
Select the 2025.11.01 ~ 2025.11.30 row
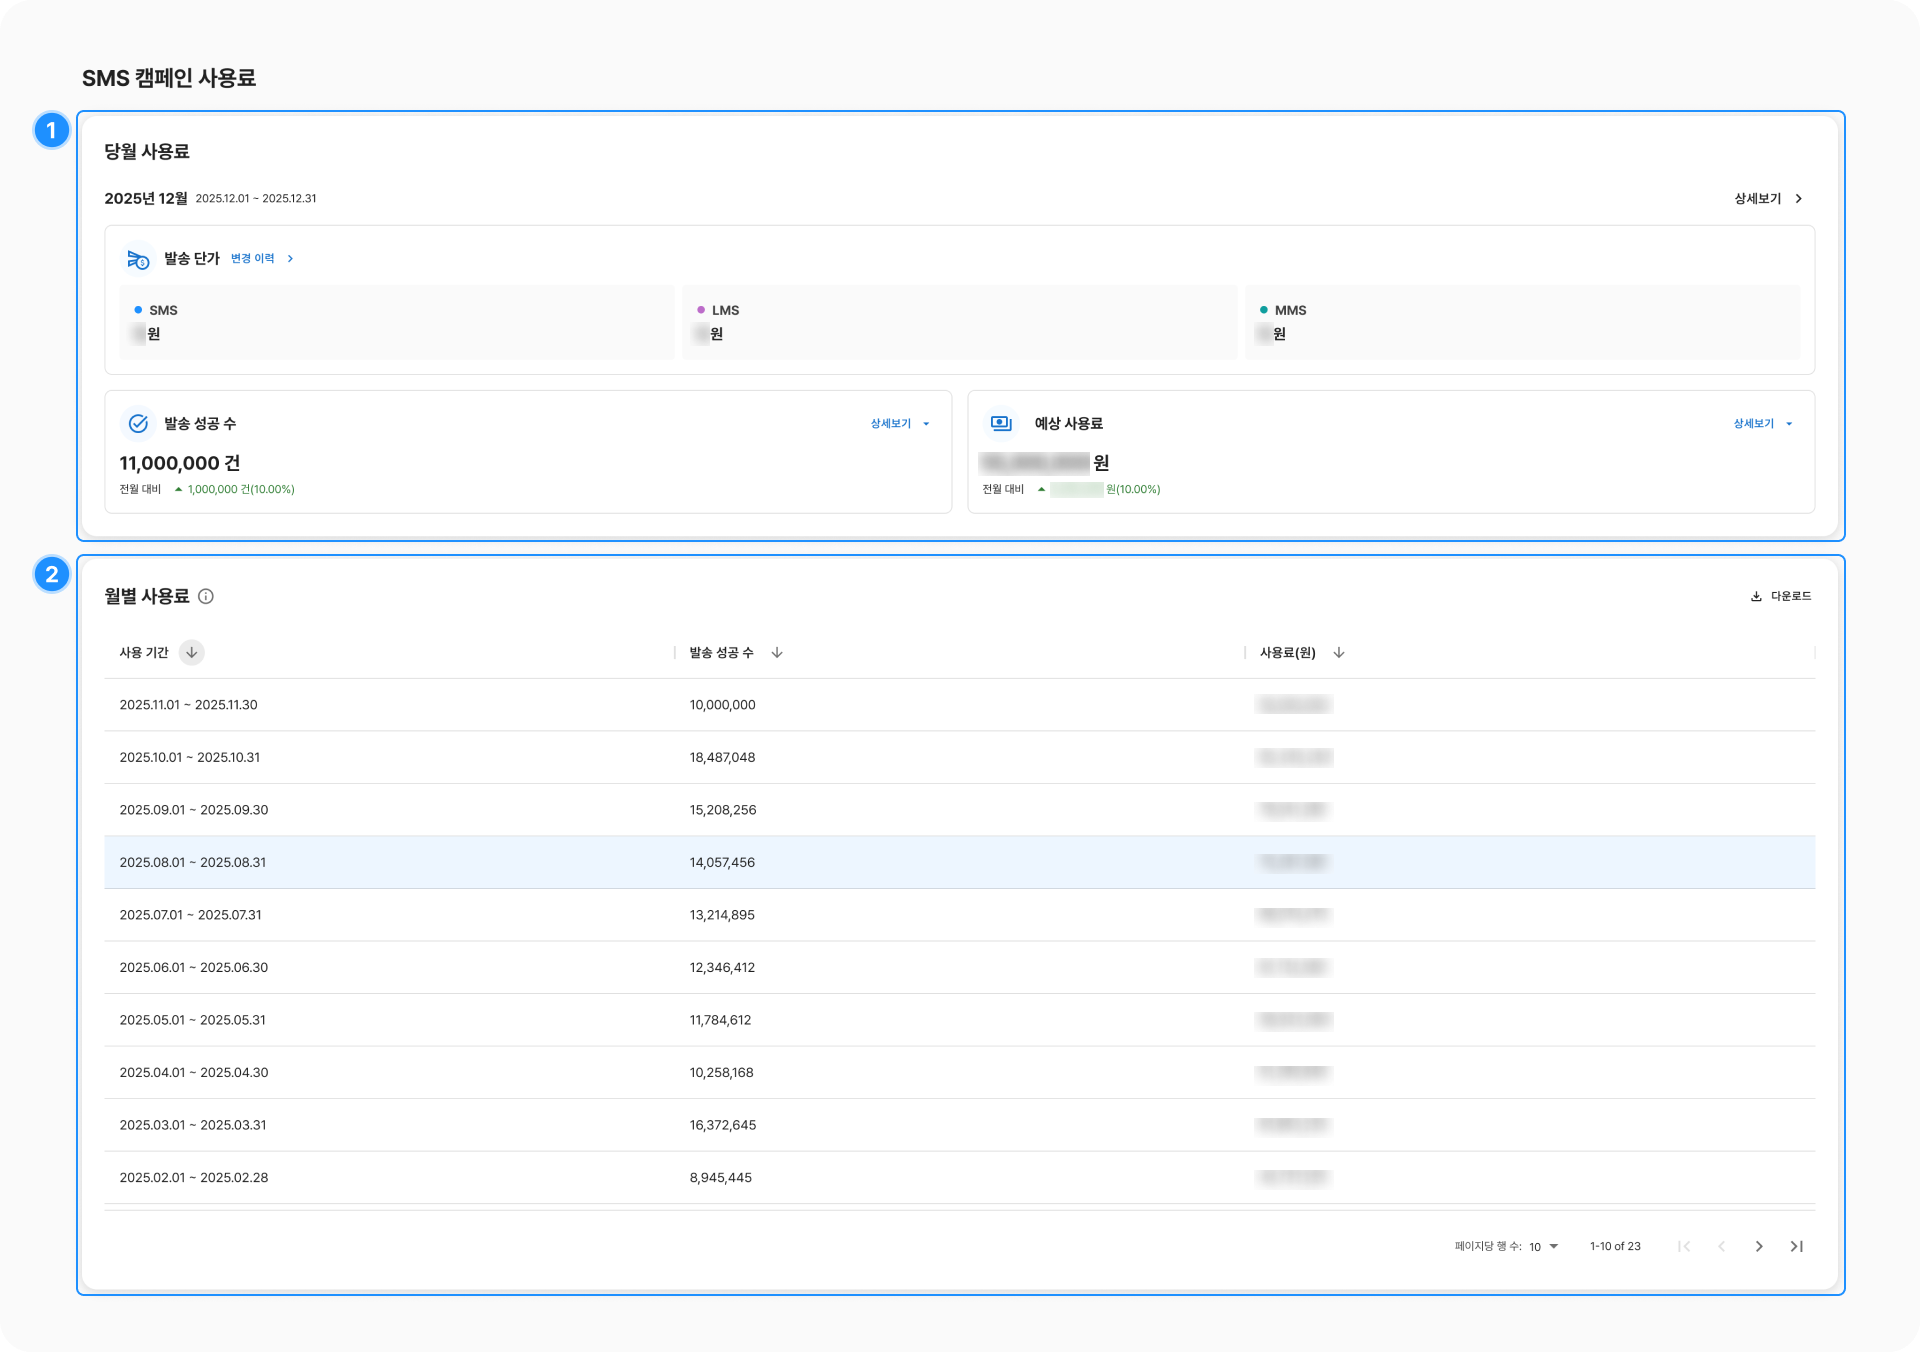pos(188,705)
